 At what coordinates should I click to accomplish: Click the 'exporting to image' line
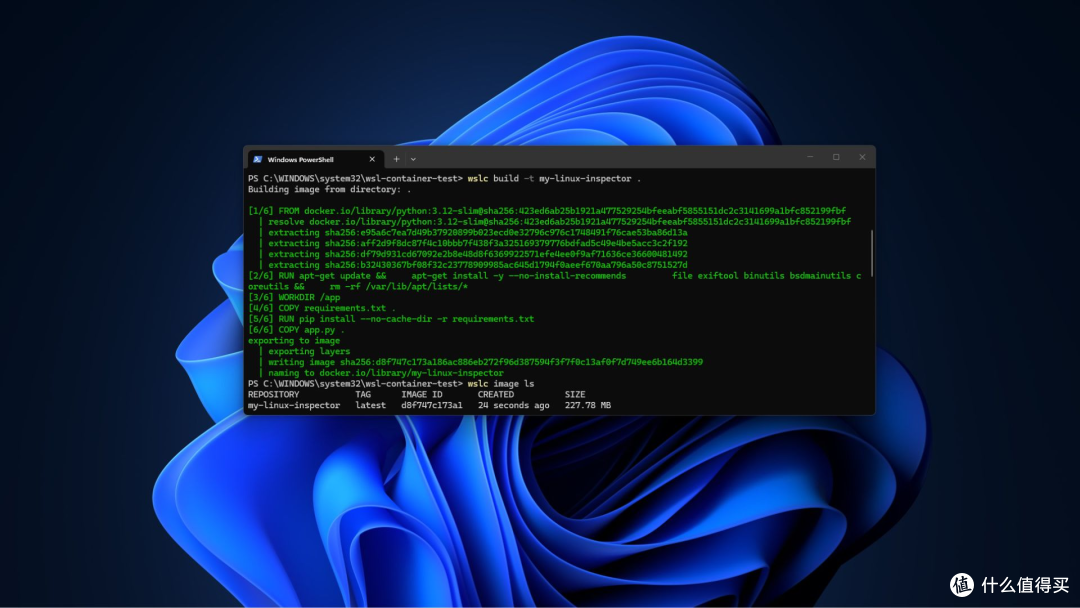click(294, 341)
